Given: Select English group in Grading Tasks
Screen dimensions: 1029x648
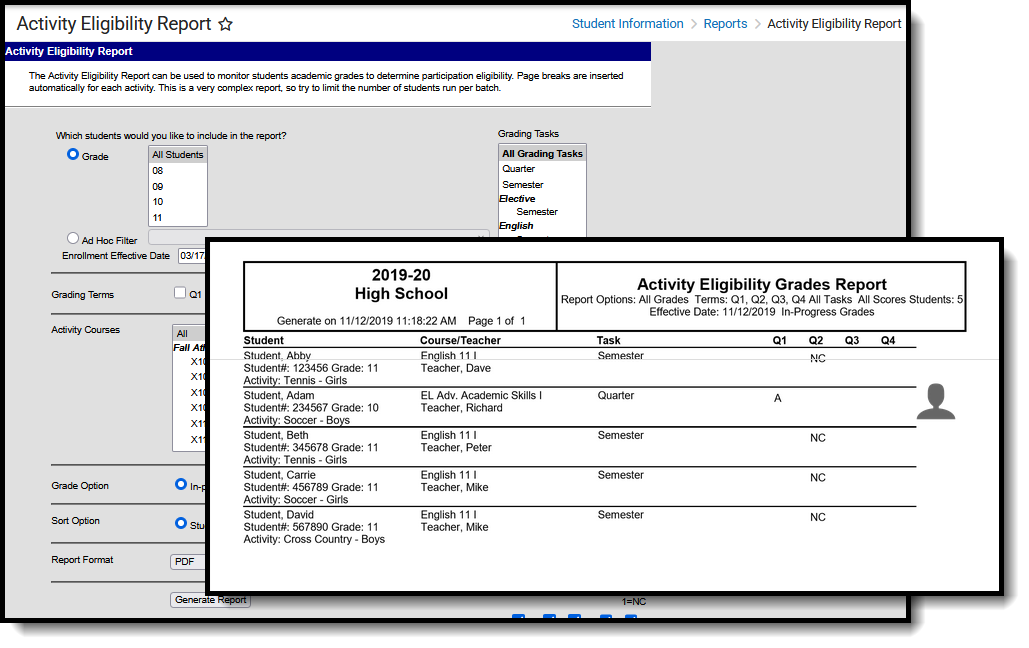Looking at the screenshot, I should coord(516,226).
